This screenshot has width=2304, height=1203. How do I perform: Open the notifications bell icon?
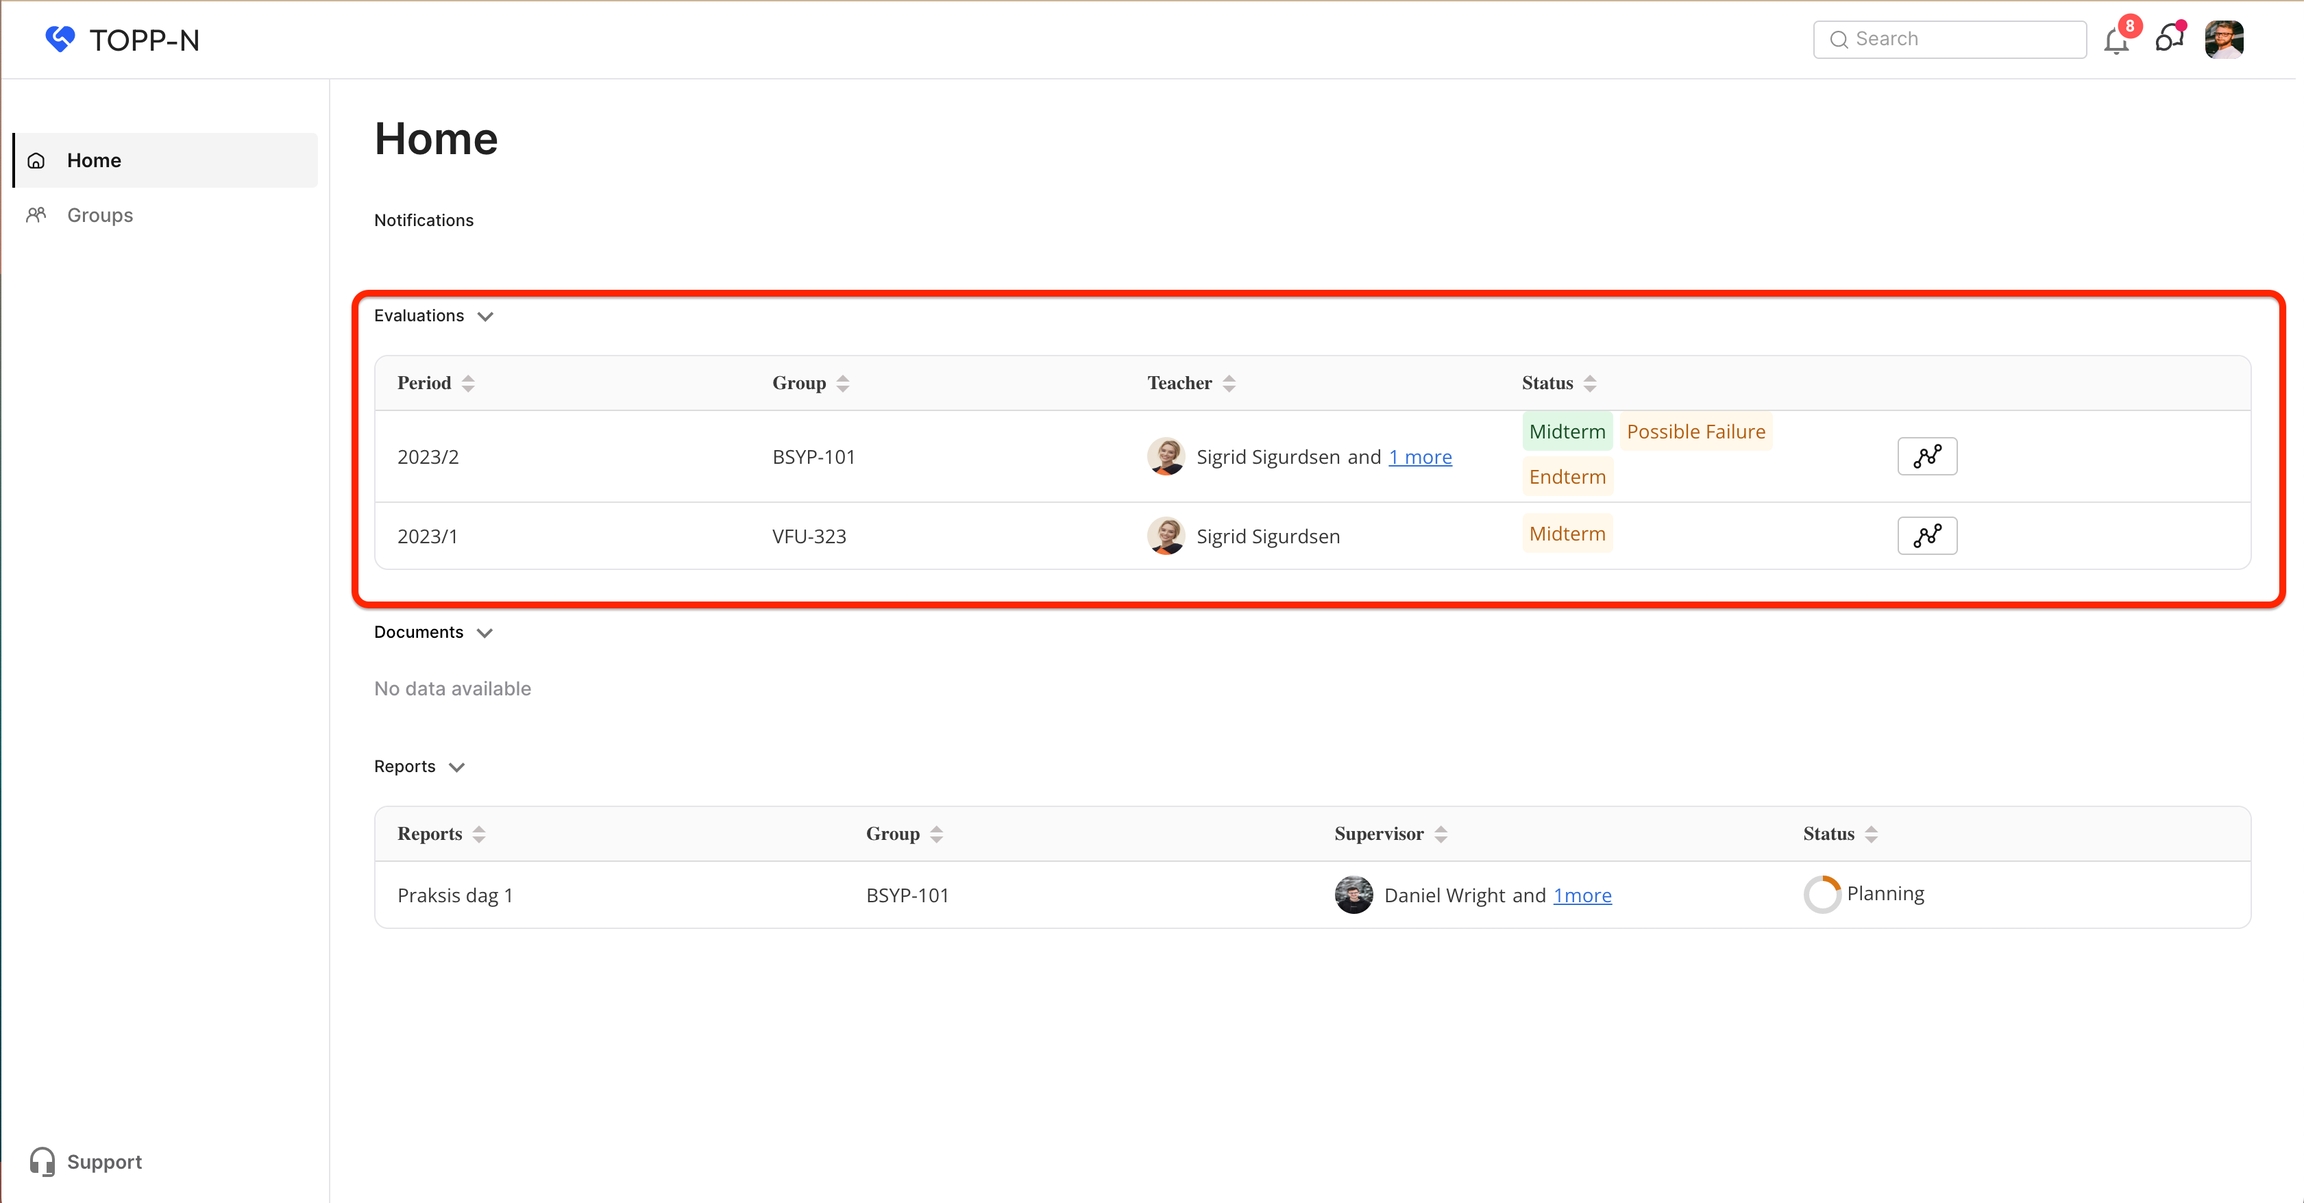coord(2116,41)
